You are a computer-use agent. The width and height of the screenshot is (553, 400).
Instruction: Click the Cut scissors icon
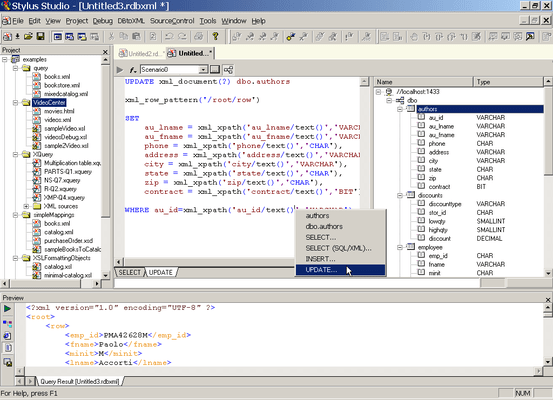tap(111, 36)
